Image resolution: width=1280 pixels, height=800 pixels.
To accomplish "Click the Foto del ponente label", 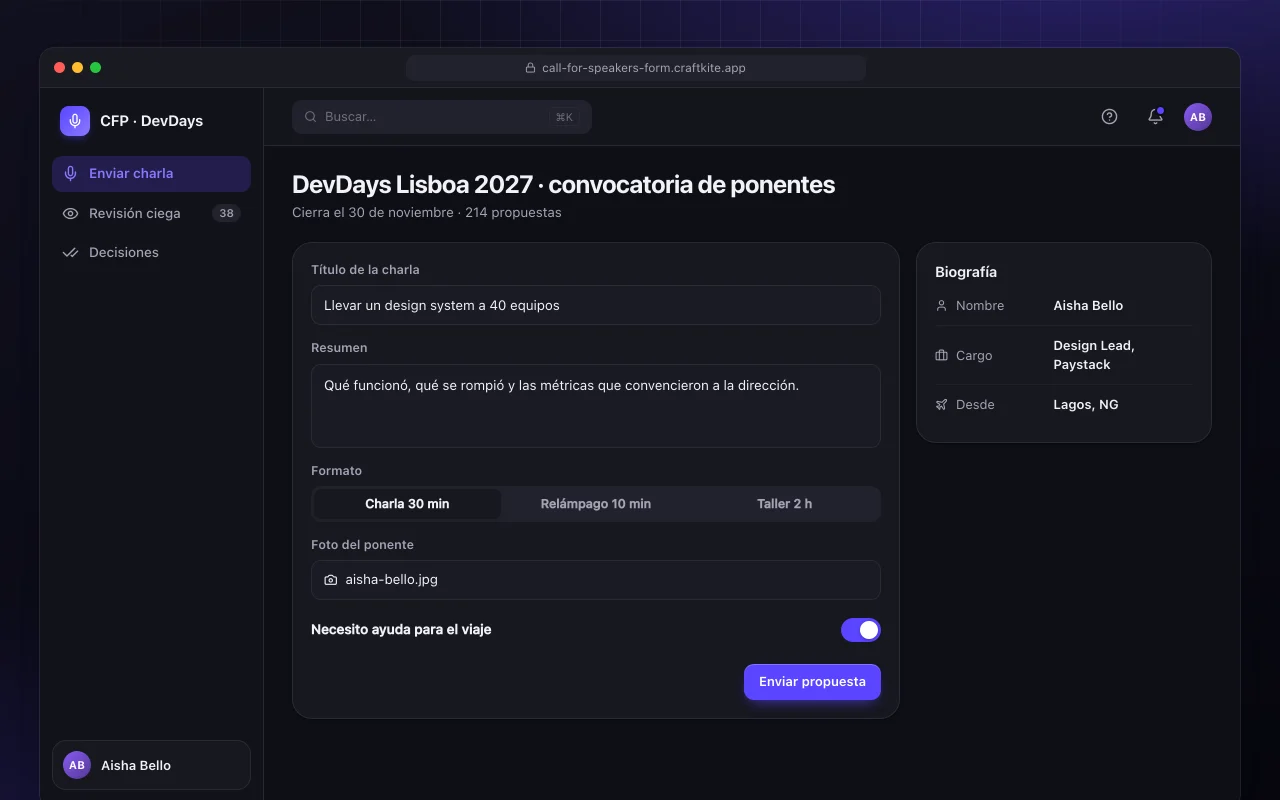I will (x=362, y=545).
